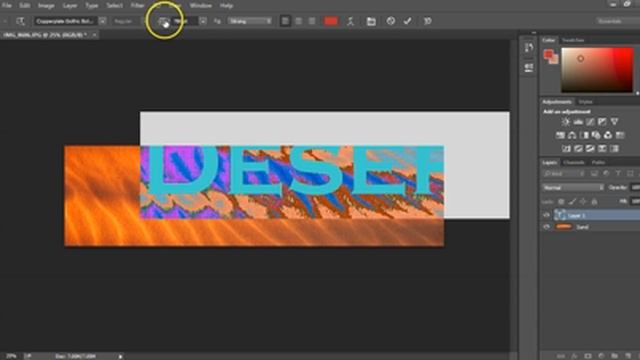Add a Threshold adjustment
Screen dimensions: 640x360
point(590,149)
